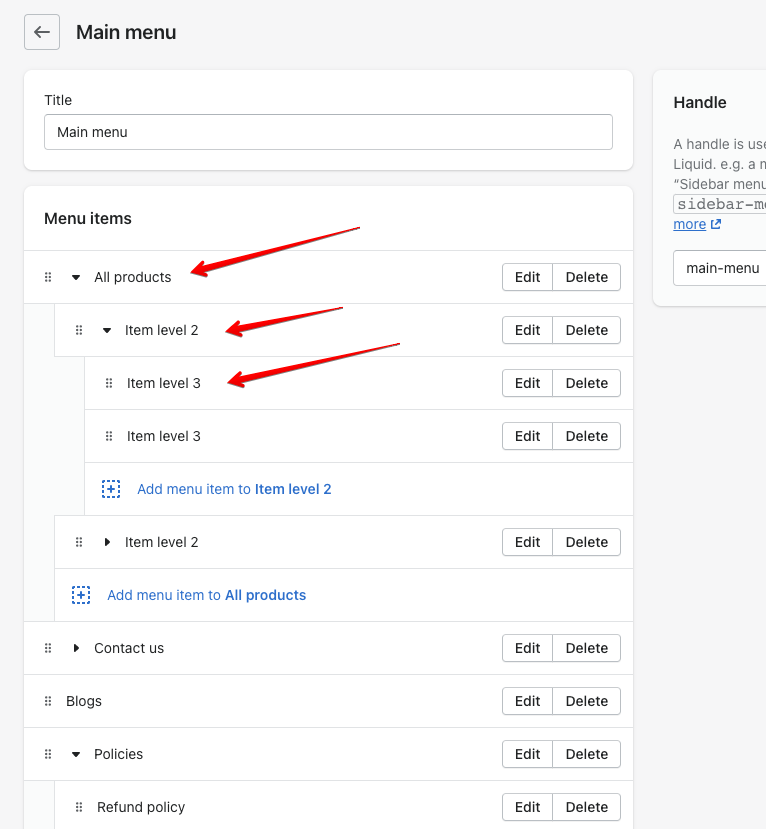Delete the Refund policy menu item
The height and width of the screenshot is (829, 766).
tap(586, 807)
